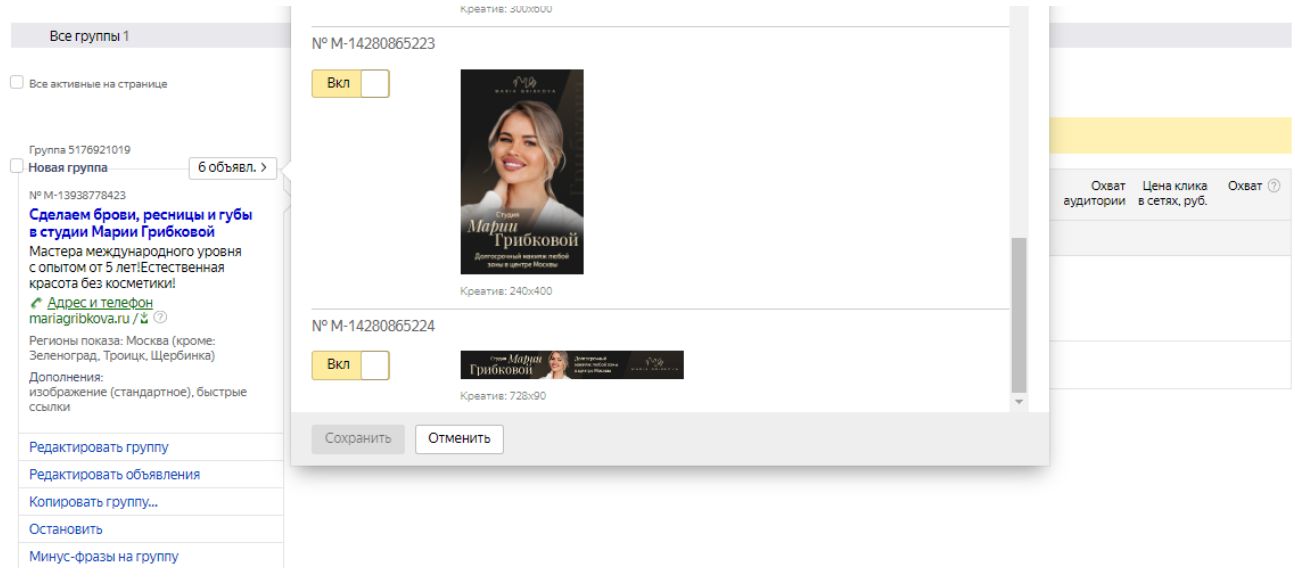Screen dimensions: 1295x588
Task: Click Остановить to stop the group
Action: [x=66, y=529]
